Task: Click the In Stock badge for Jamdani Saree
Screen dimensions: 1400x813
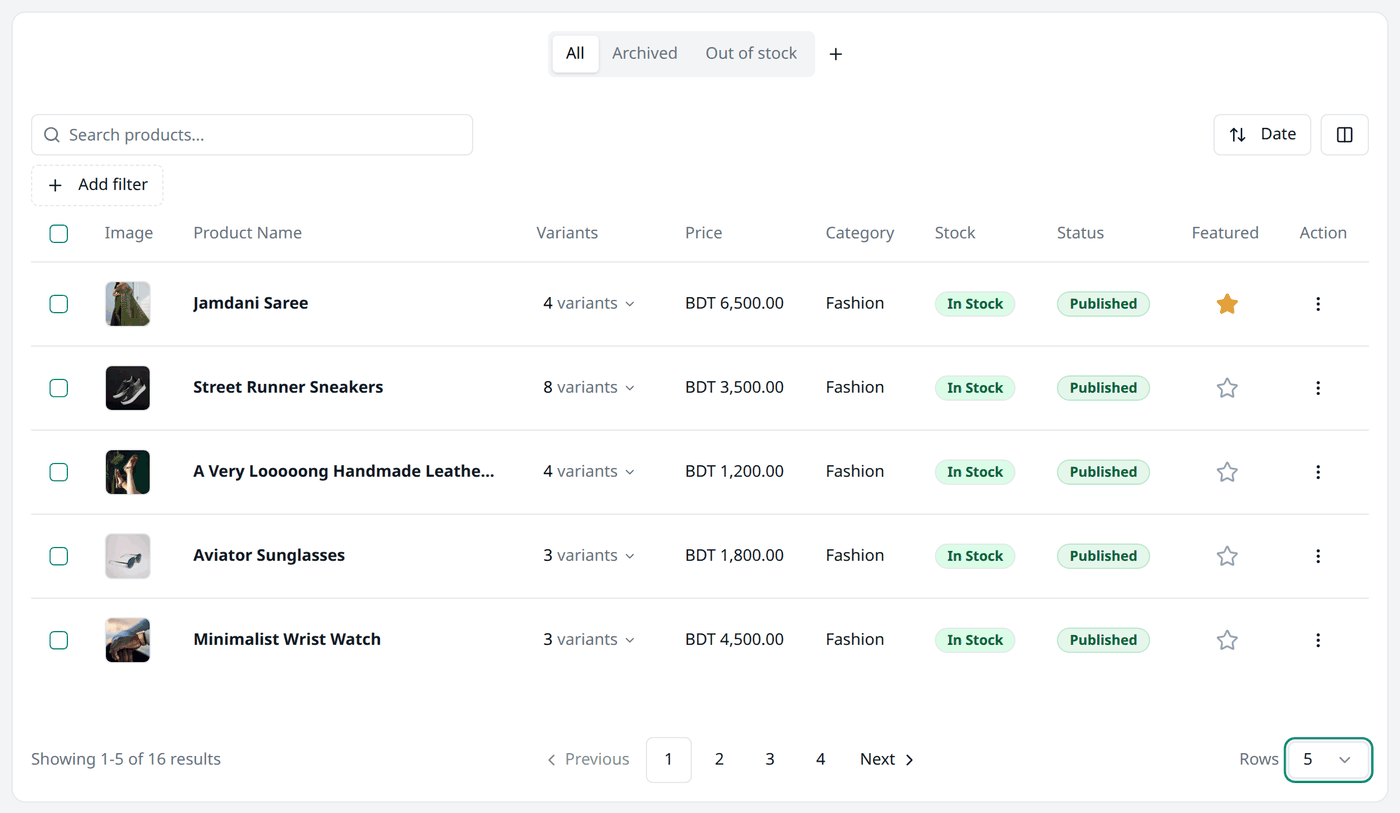Action: pyautogui.click(x=975, y=304)
